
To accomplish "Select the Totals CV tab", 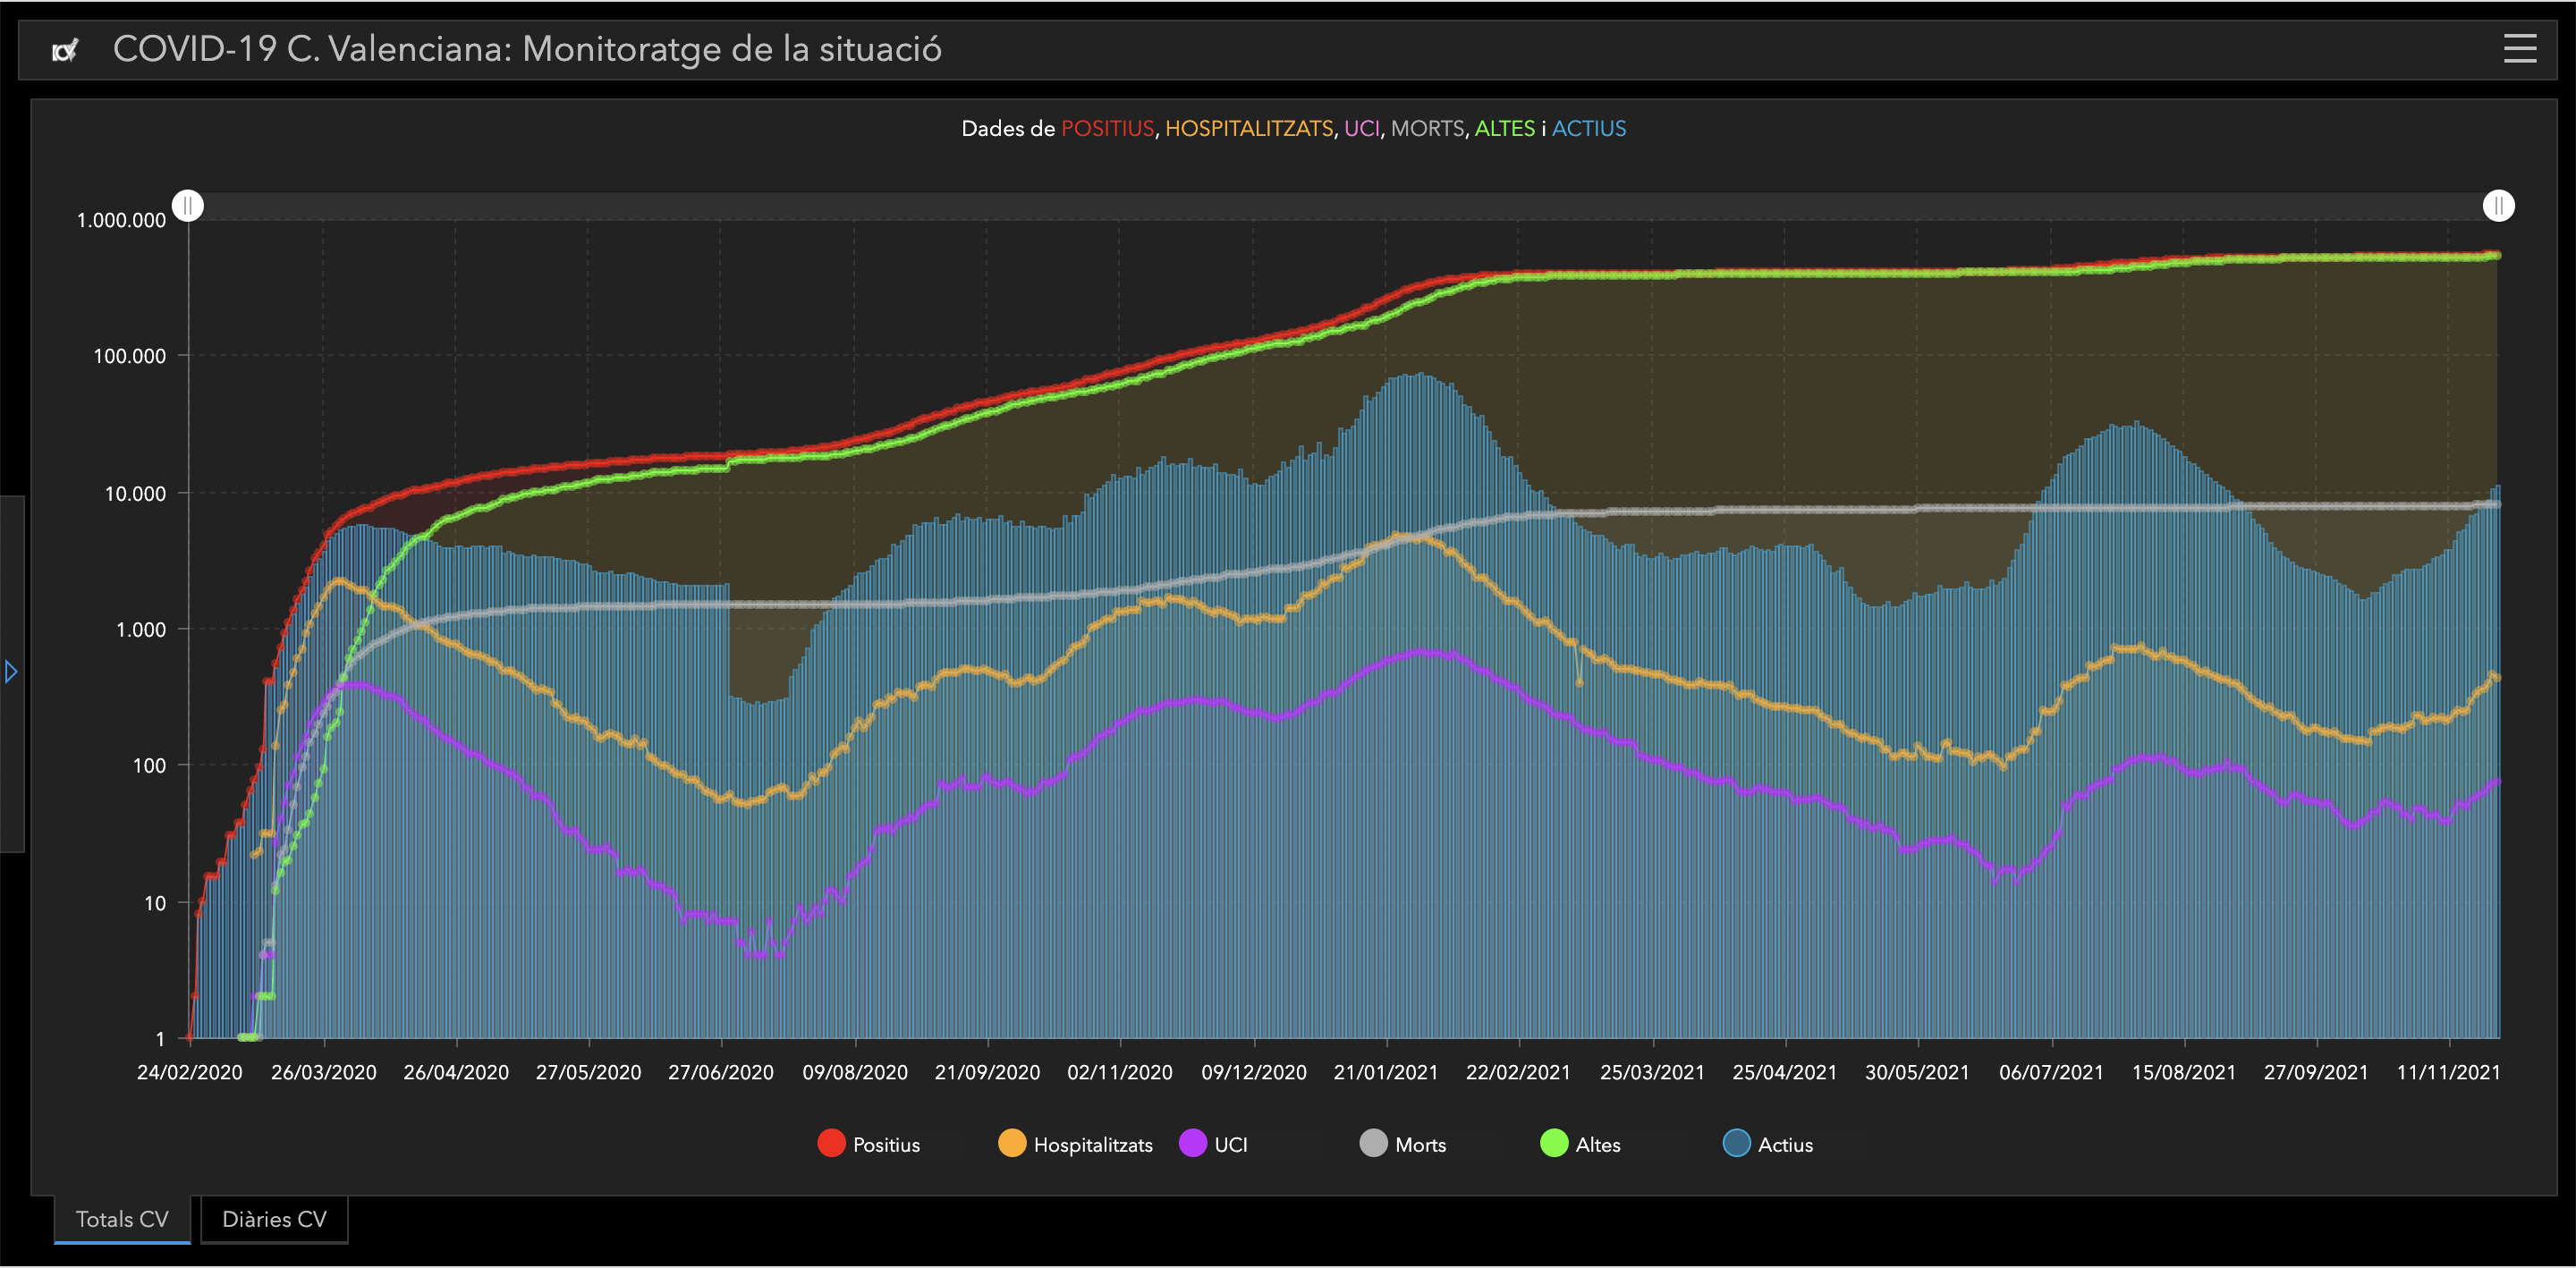I will click(122, 1219).
